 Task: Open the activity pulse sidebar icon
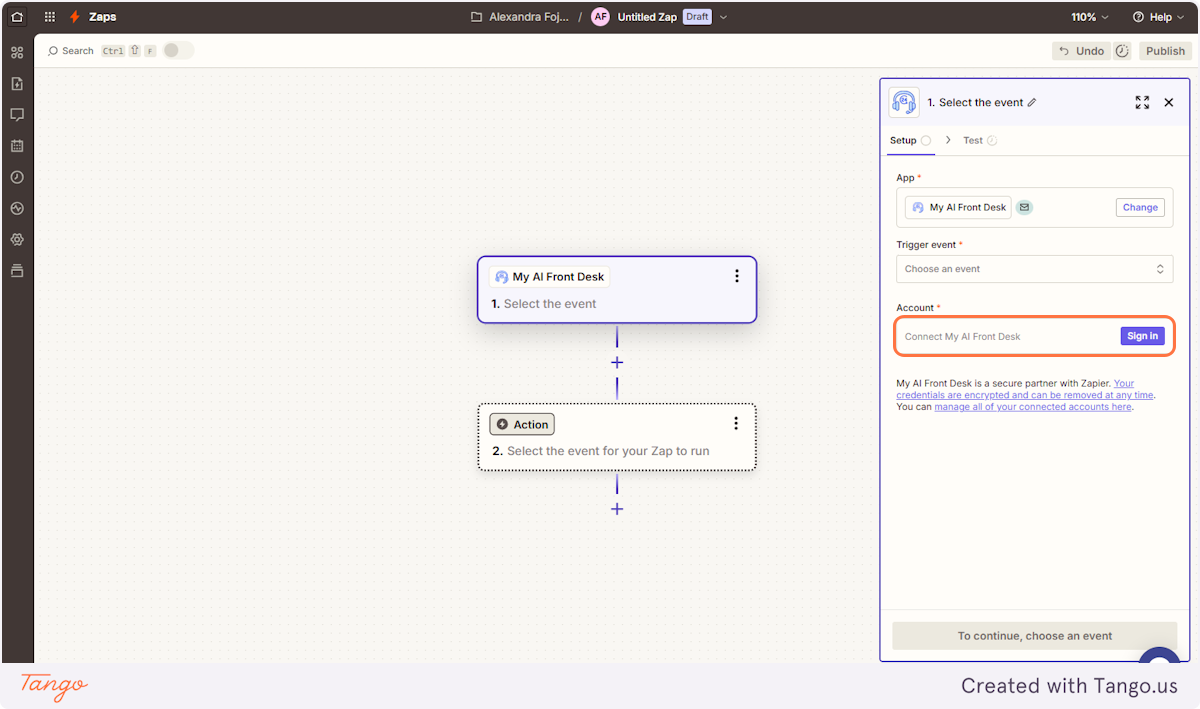[x=17, y=209]
